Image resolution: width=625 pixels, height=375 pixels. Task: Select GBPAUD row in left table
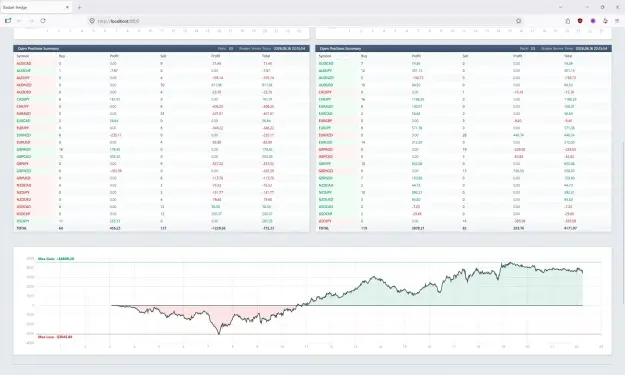(x=161, y=149)
